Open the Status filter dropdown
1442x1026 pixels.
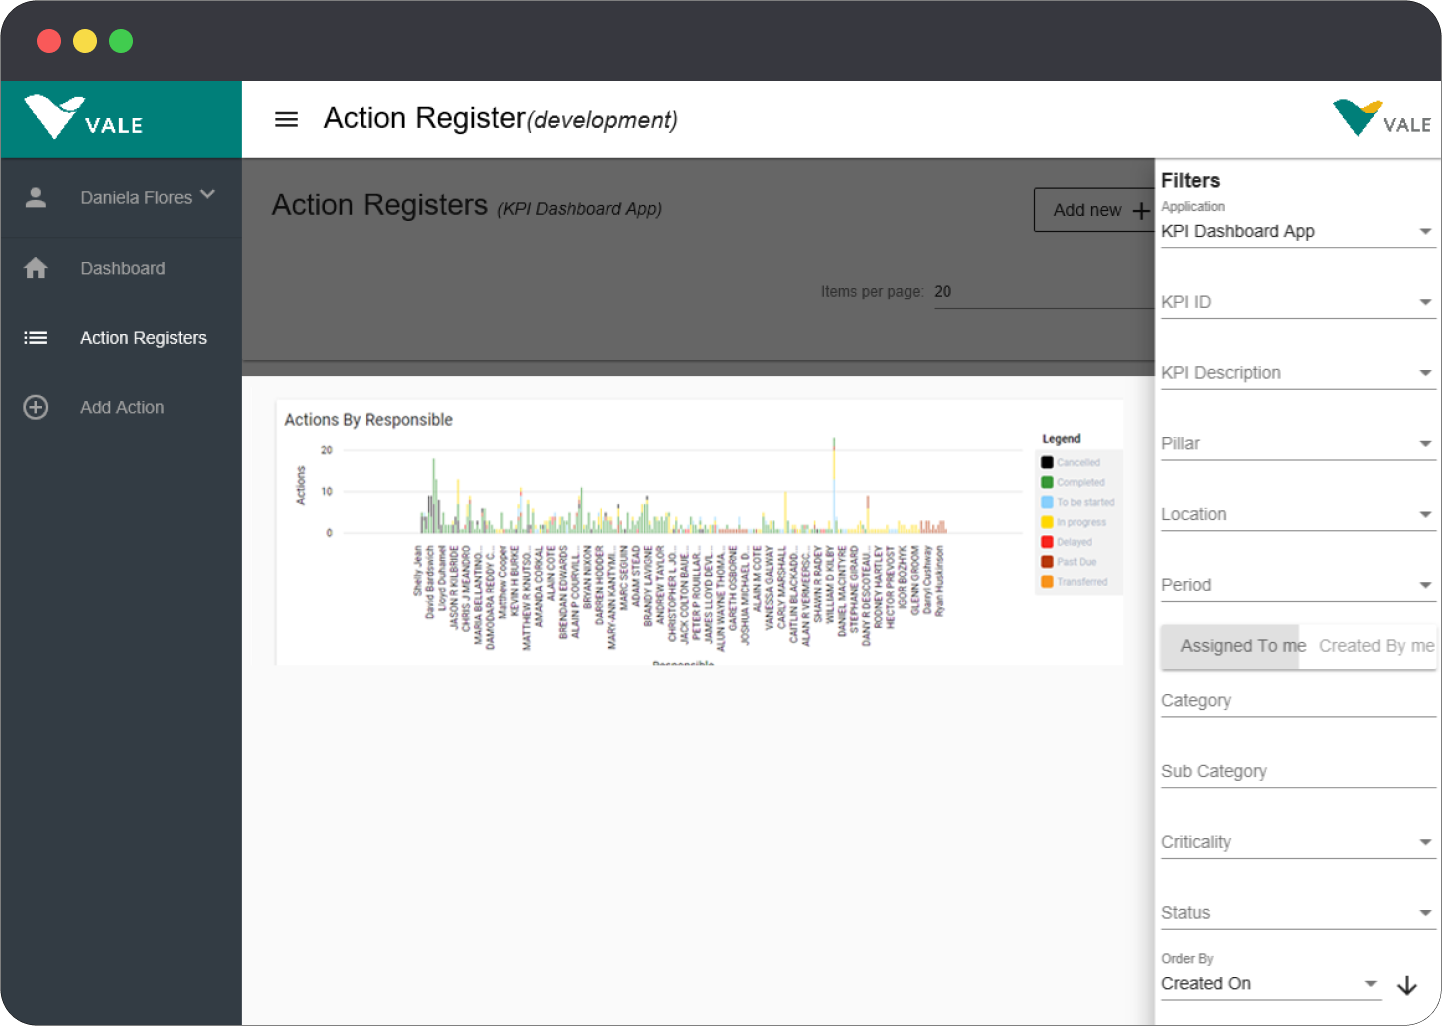tap(1298, 913)
